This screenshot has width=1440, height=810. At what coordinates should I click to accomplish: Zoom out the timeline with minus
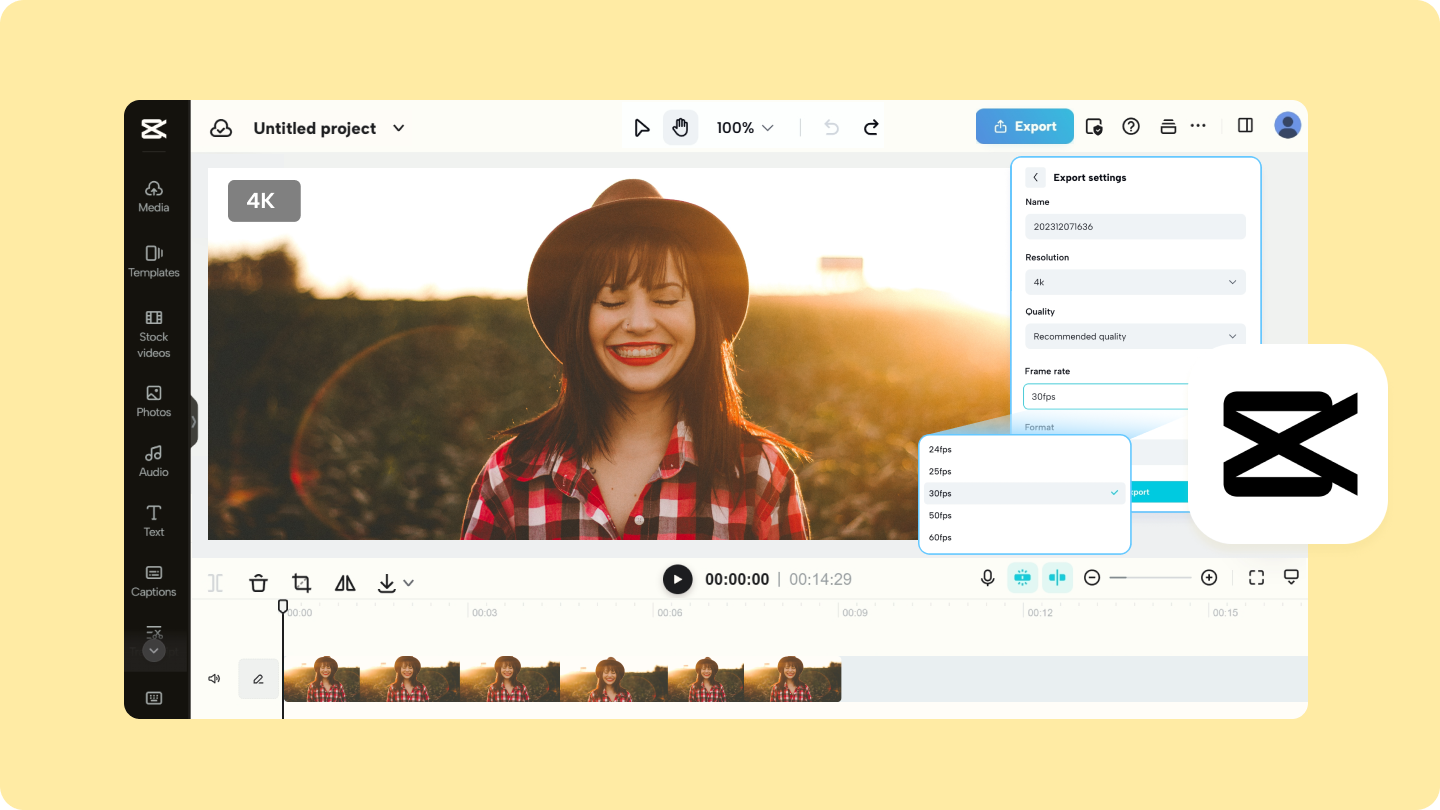coord(1092,577)
